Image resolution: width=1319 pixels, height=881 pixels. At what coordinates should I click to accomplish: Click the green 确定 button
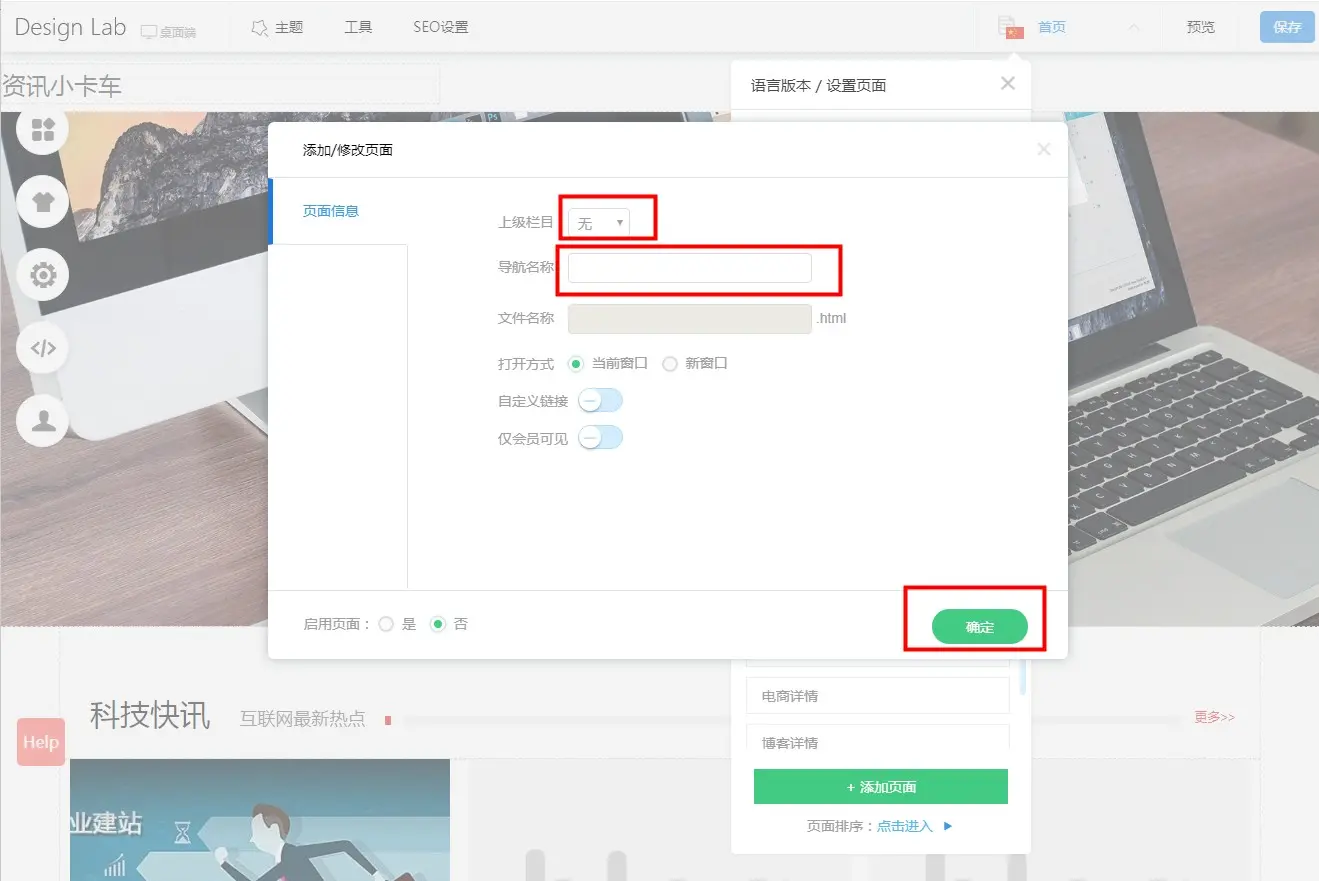tap(979, 627)
